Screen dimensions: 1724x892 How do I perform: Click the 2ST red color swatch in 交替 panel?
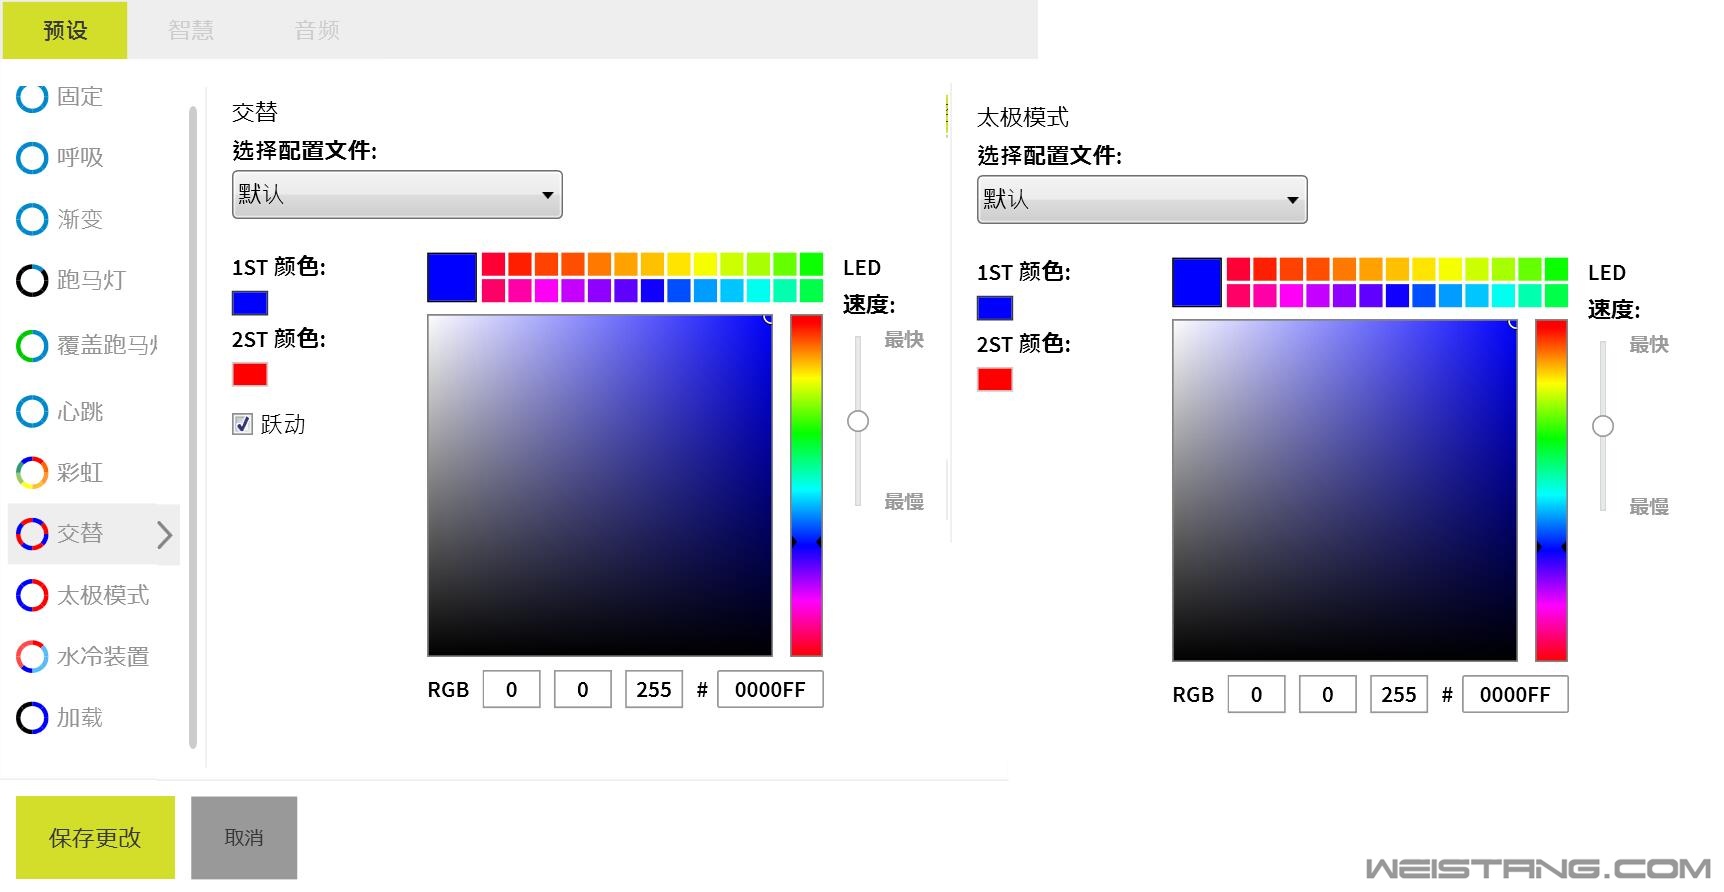coord(250,374)
